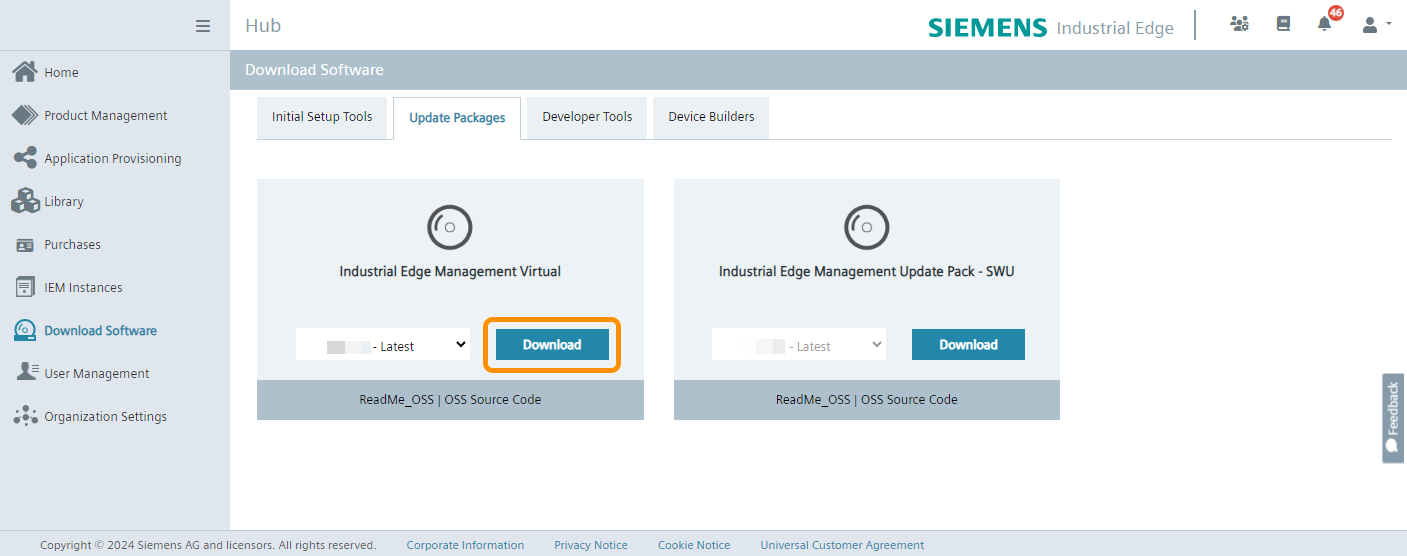Open Universal Customer Agreement footer link
Screen dimensions: 1407x556
[x=842, y=545]
